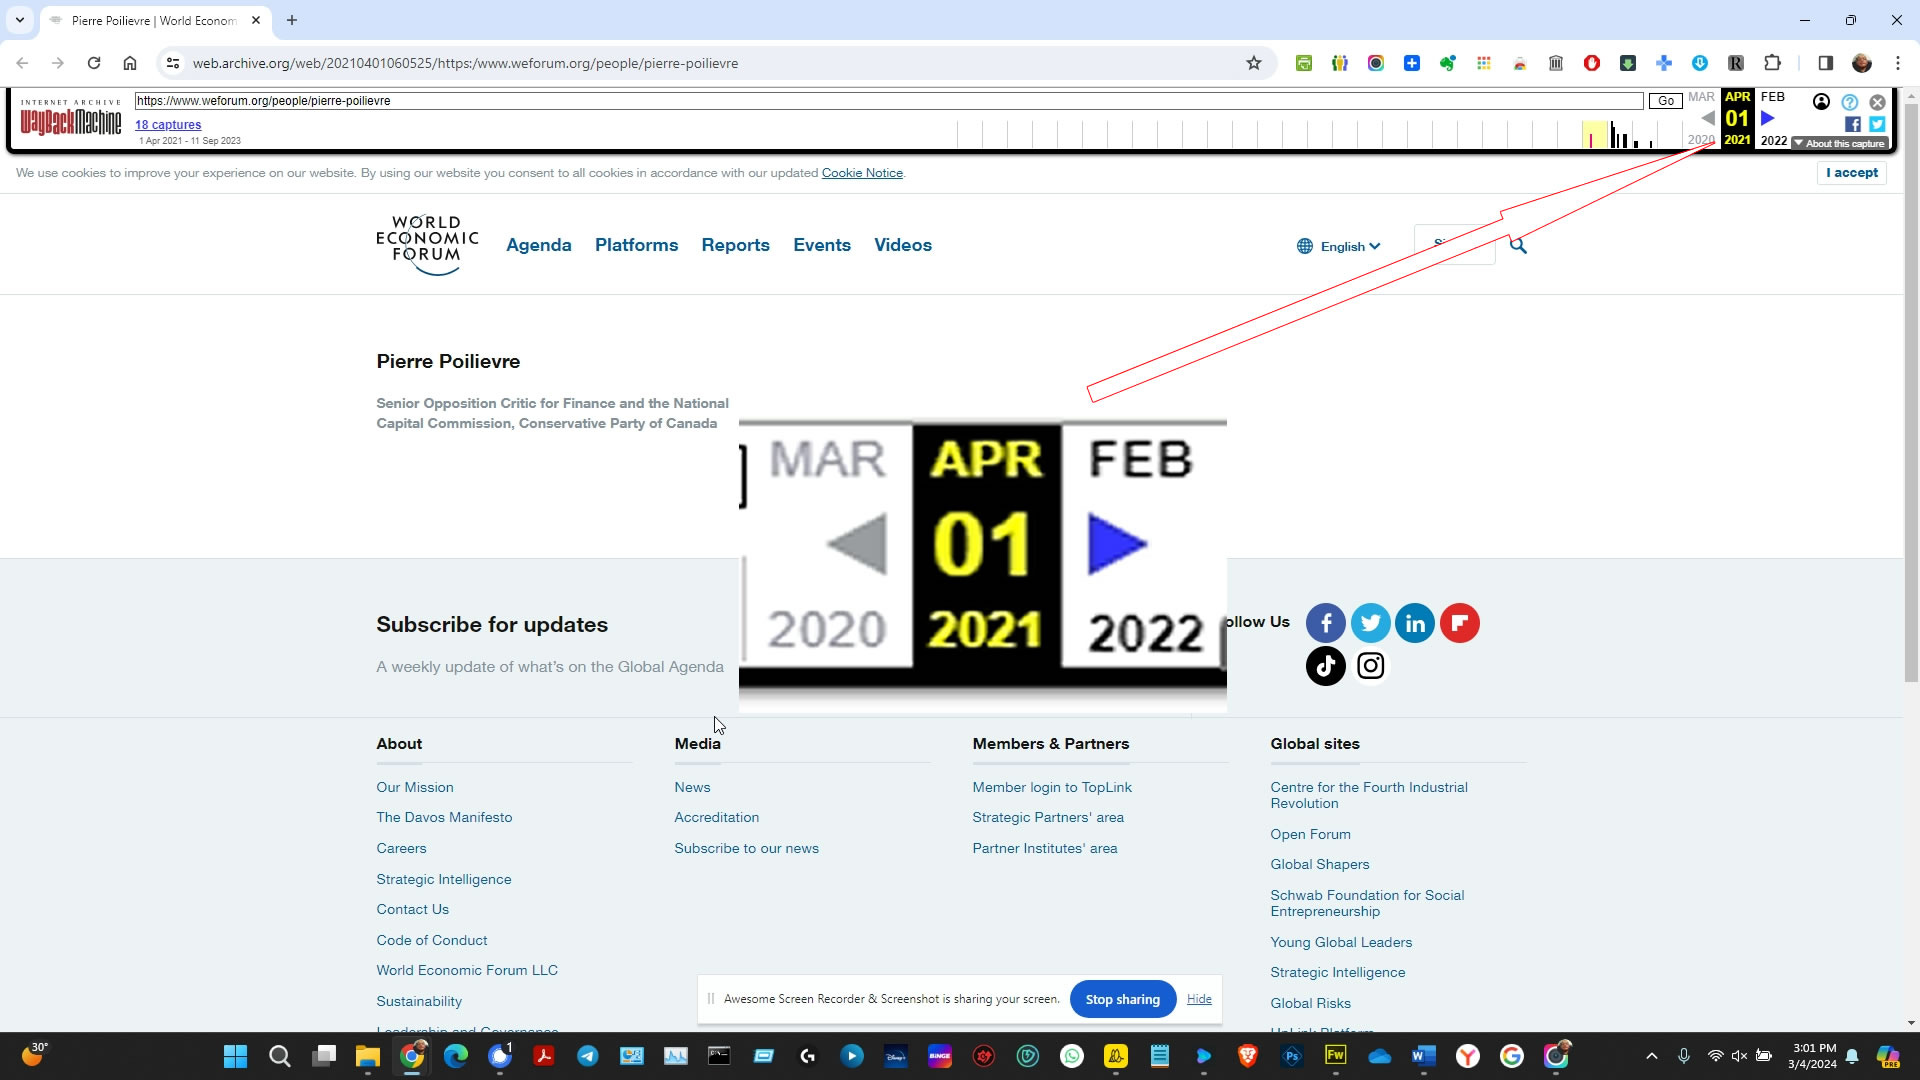Open the Agenda menu item
This screenshot has height=1080, width=1920.
coord(538,245)
